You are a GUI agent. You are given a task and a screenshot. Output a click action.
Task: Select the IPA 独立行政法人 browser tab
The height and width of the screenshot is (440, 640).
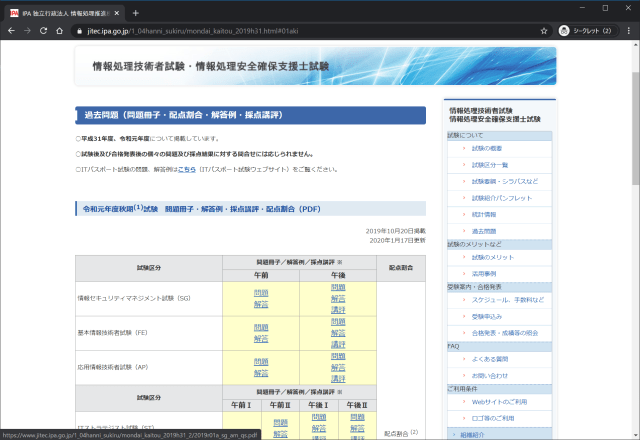coord(65,13)
